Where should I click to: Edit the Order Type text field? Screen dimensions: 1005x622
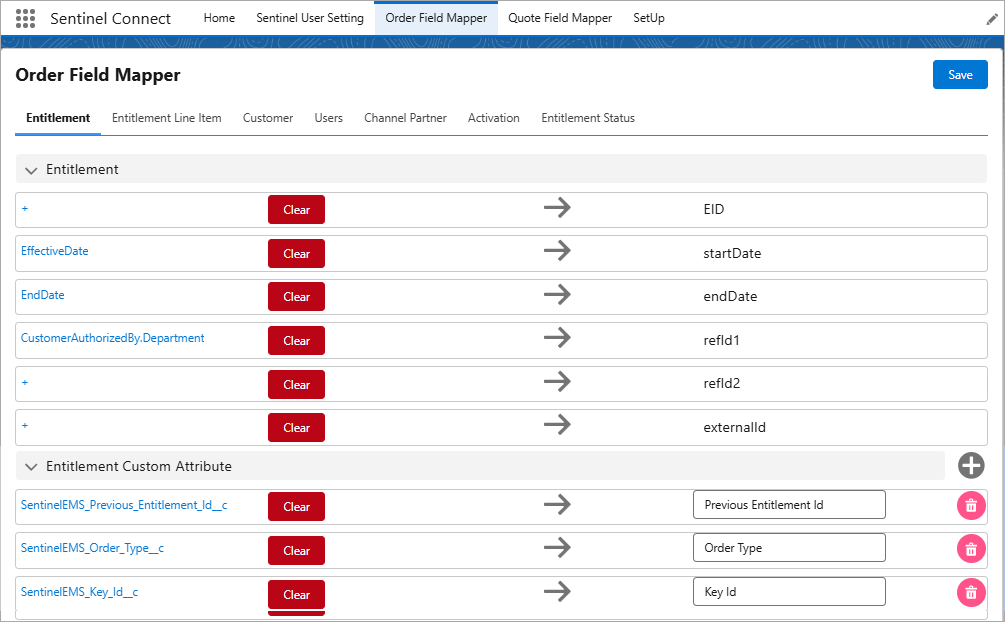(788, 548)
